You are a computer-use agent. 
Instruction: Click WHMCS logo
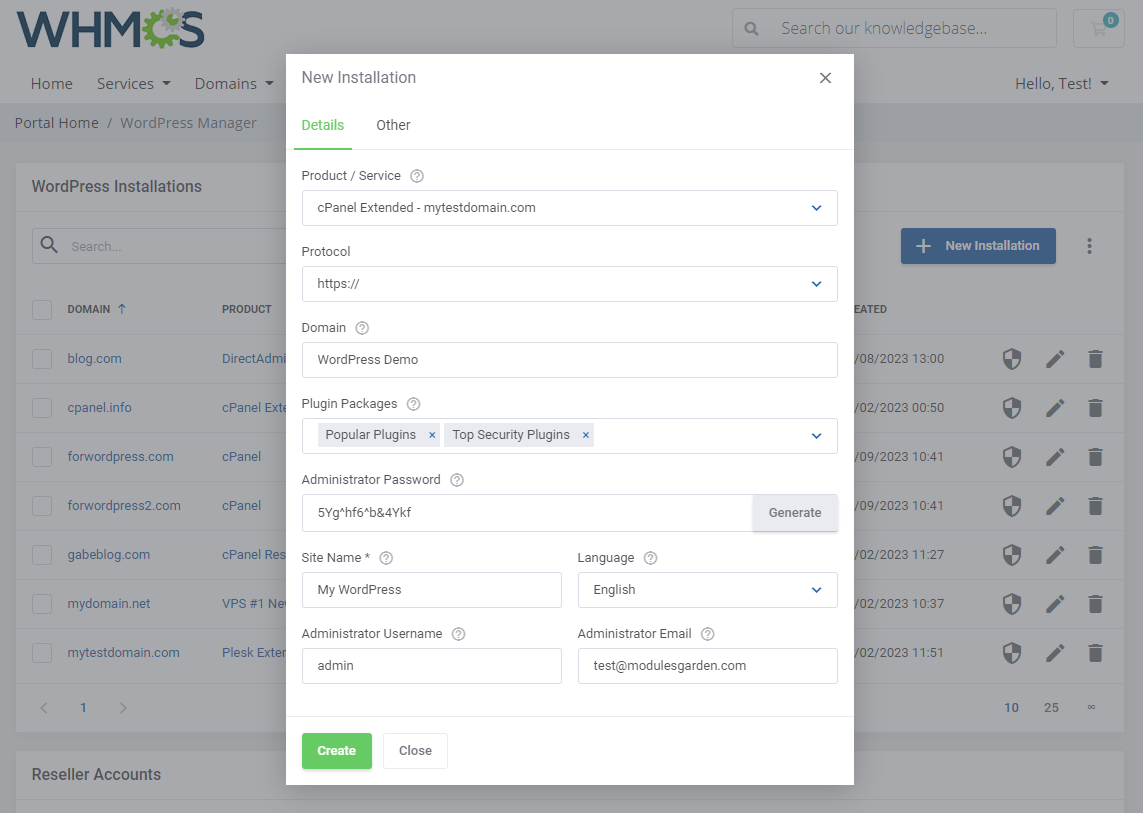[x=110, y=28]
